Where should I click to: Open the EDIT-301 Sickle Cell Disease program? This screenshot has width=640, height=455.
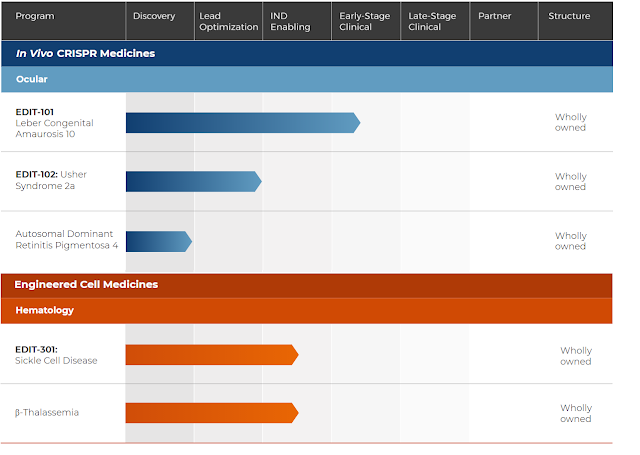56,355
